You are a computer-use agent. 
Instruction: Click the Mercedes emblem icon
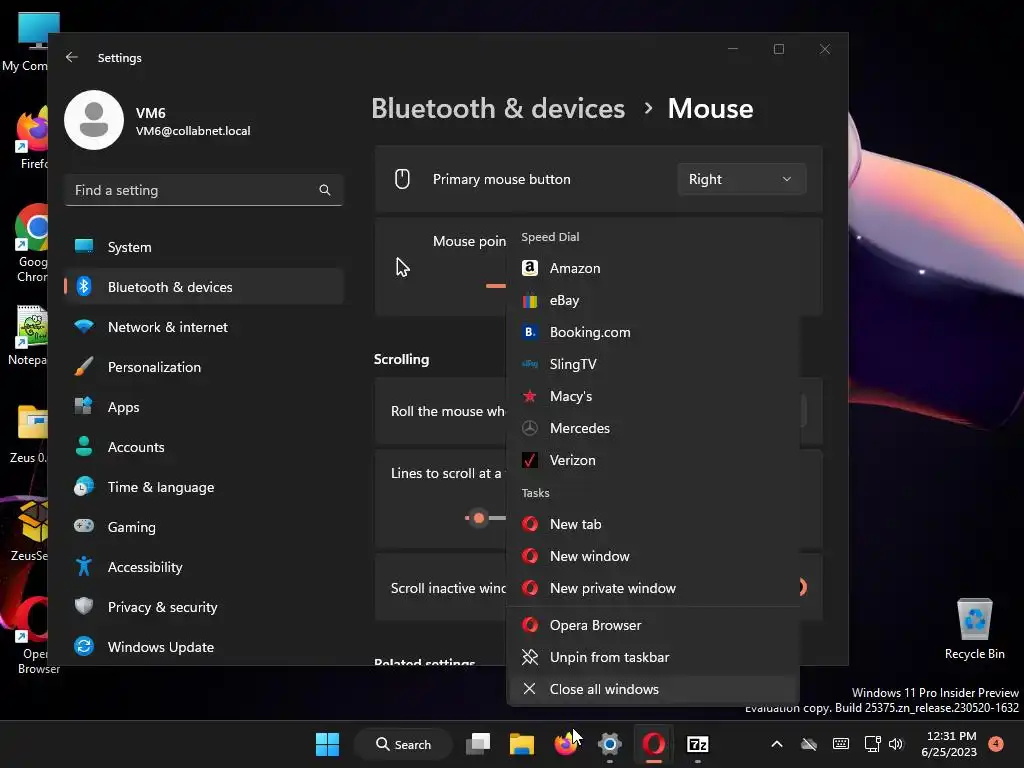coord(530,428)
